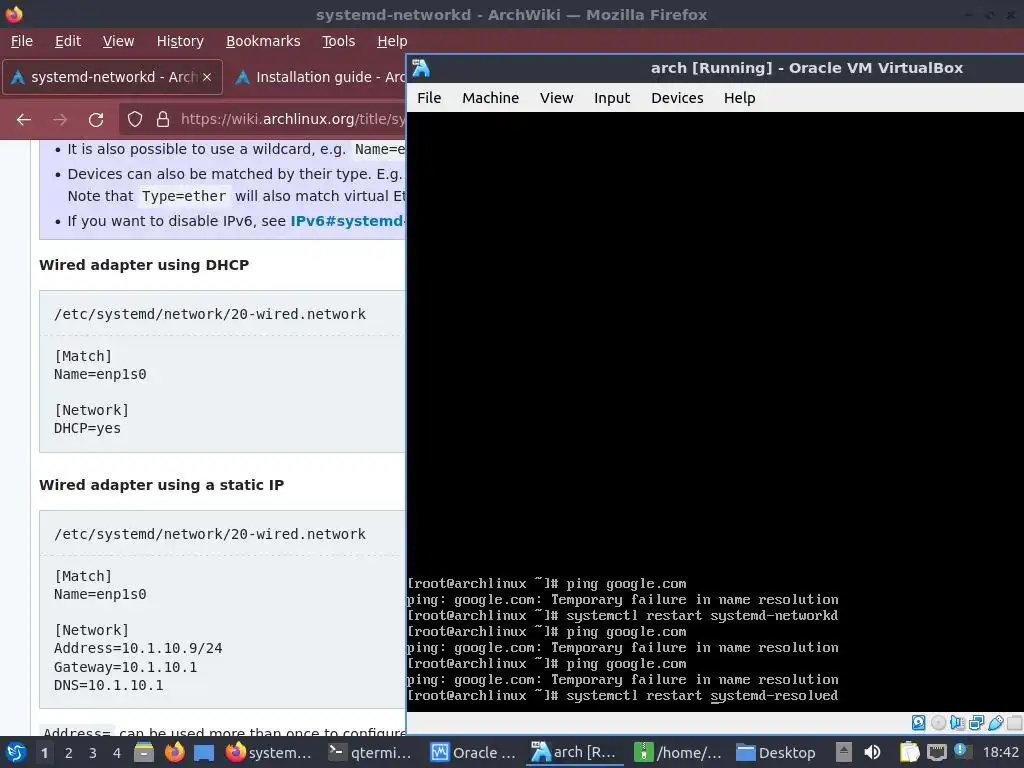Open Firefox tracking protection shield

coord(135,120)
